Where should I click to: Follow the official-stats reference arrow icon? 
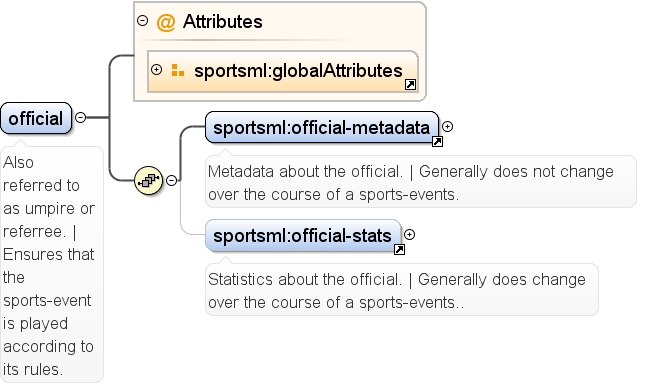tap(399, 250)
